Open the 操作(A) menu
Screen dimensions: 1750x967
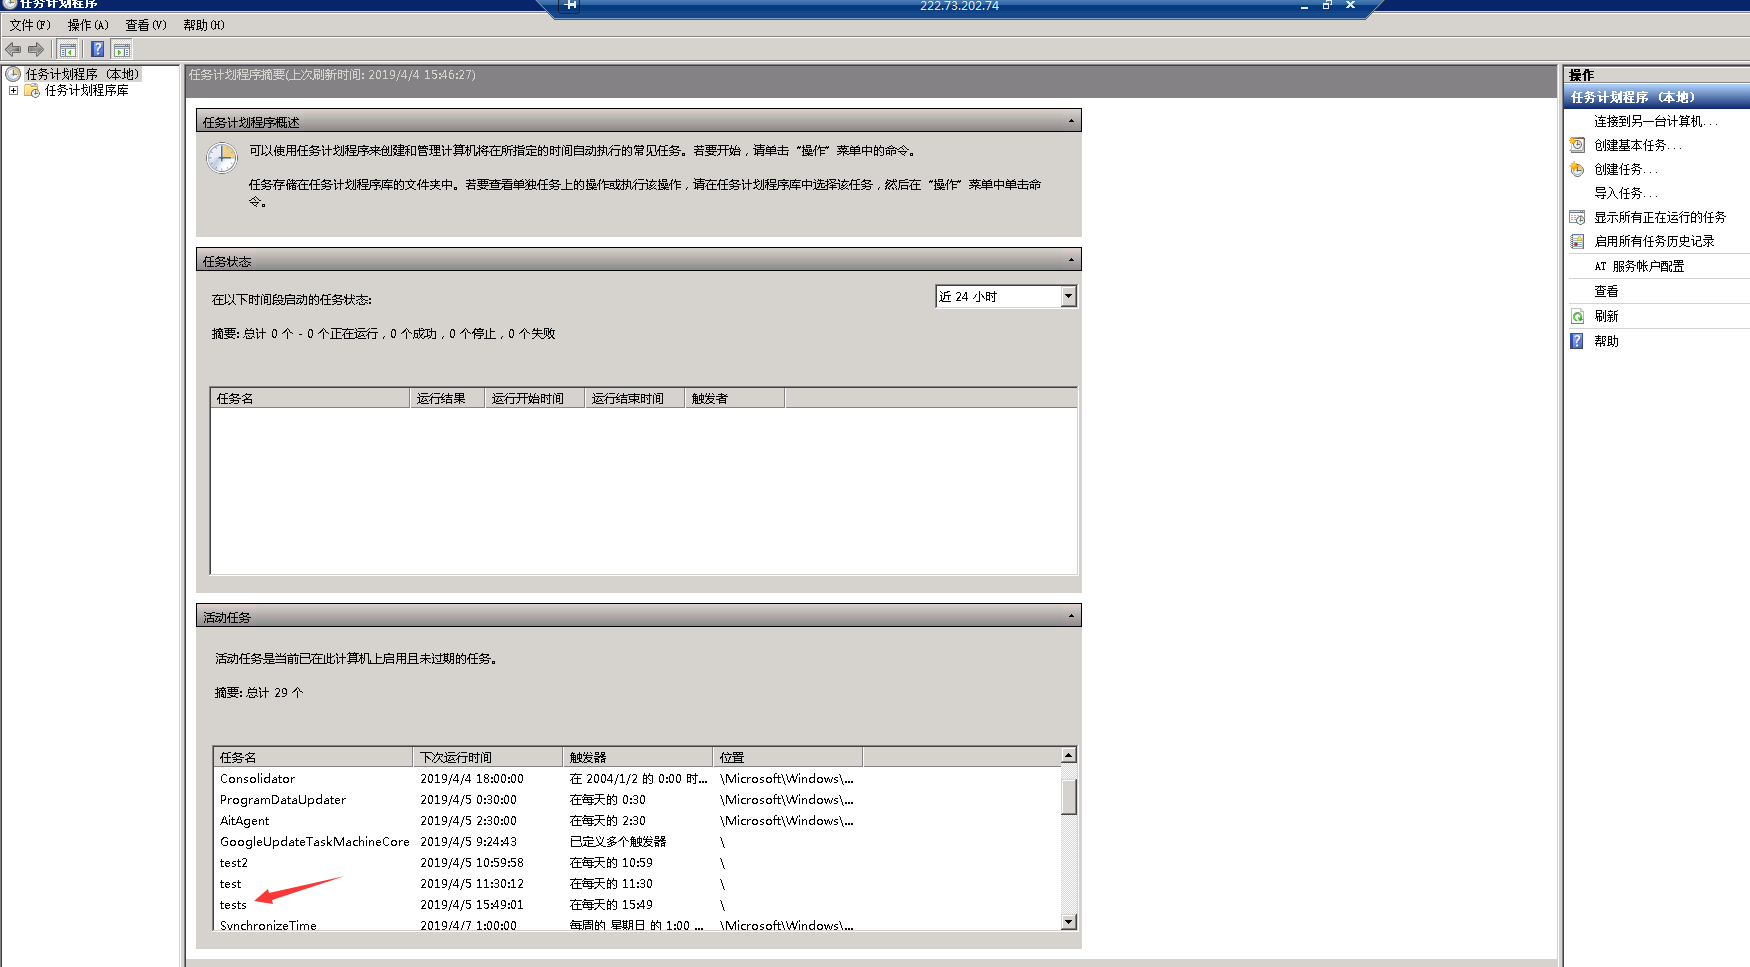click(x=88, y=25)
